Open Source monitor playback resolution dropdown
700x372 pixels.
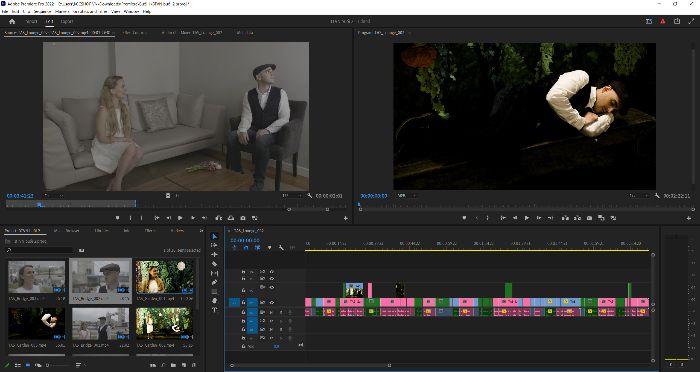pos(292,196)
